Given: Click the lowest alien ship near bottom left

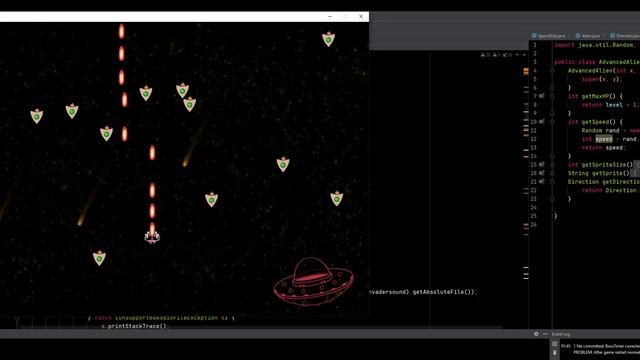Looking at the screenshot, I should click(99, 258).
